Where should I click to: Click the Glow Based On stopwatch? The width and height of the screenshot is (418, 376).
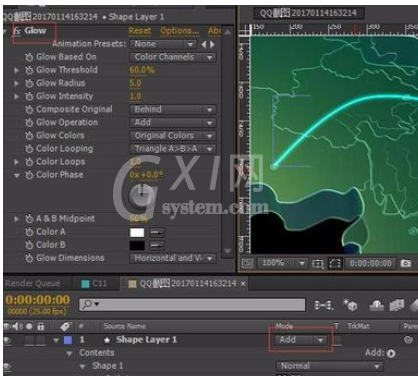pos(29,57)
